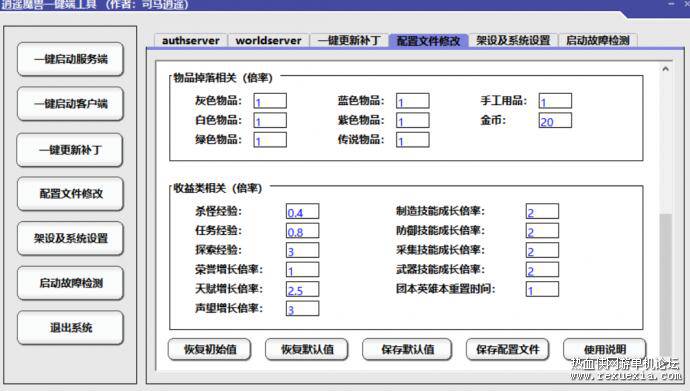The image size is (690, 391).
Task: Switch to the worldserver tab
Action: coord(268,40)
